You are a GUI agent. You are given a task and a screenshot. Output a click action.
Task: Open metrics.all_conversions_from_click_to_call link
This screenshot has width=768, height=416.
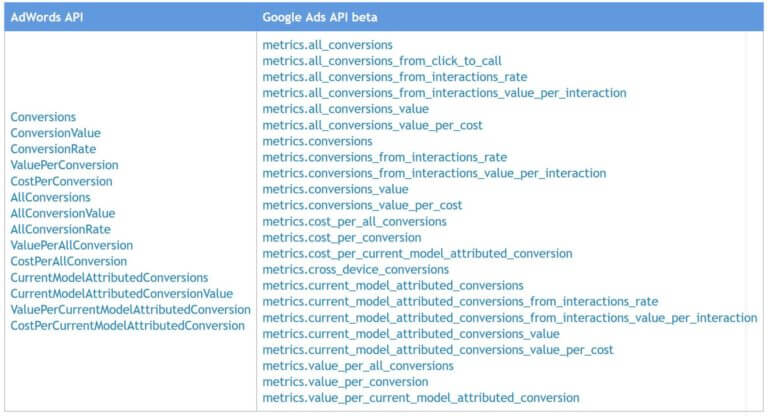point(382,61)
